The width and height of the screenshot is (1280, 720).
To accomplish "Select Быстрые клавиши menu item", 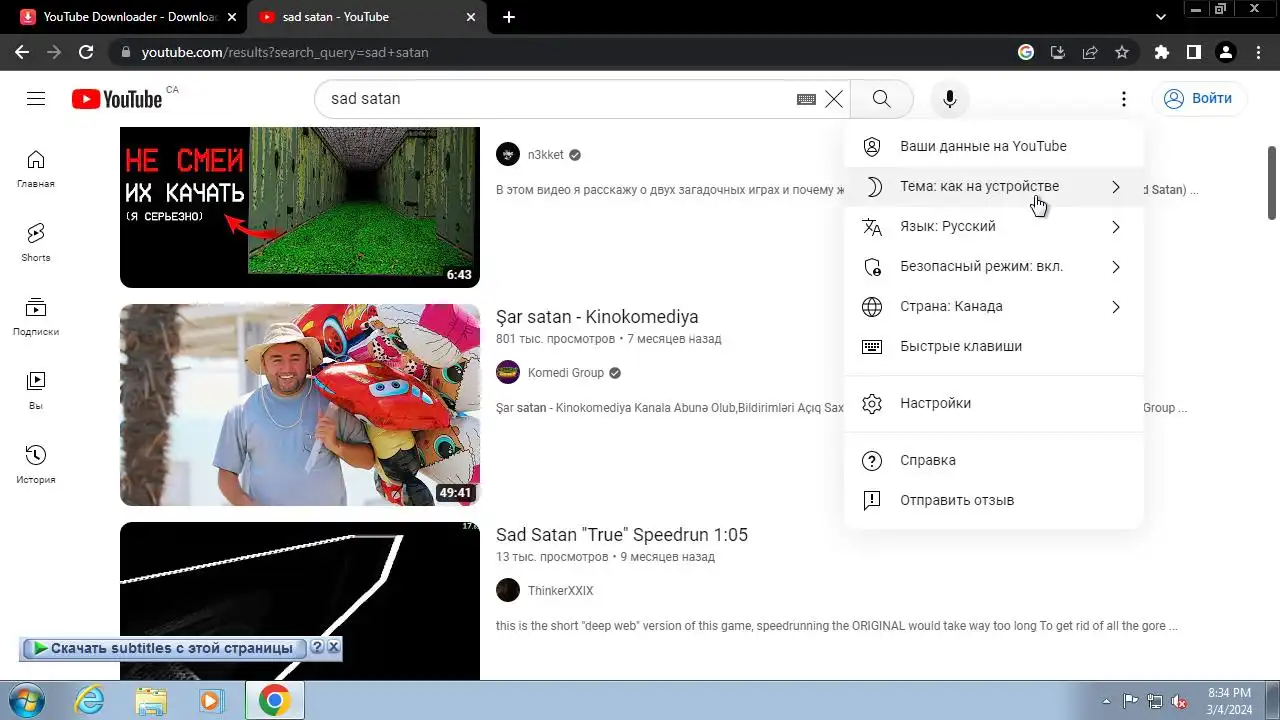I will (x=993, y=346).
